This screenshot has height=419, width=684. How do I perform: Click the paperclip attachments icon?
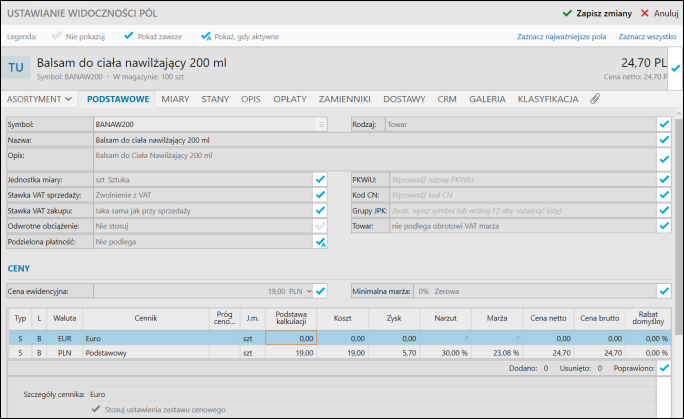coord(595,99)
